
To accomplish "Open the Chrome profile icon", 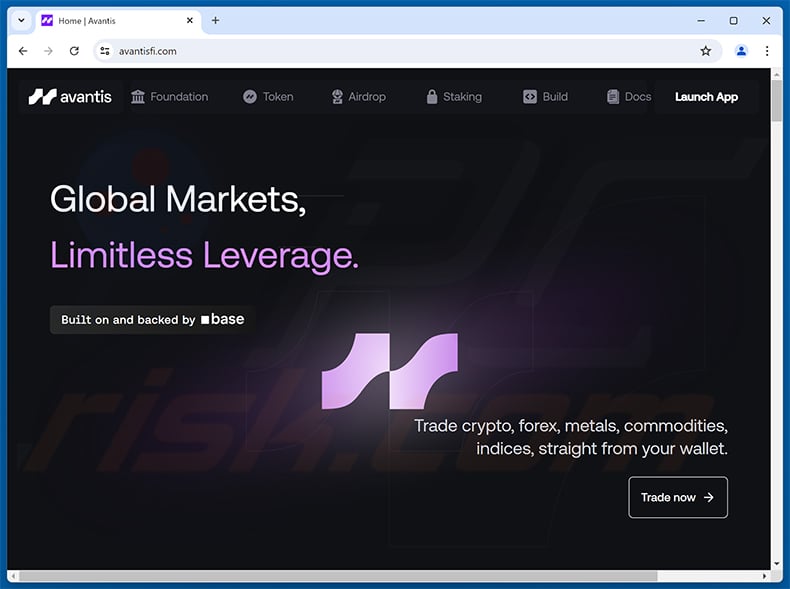I will pyautogui.click(x=741, y=51).
